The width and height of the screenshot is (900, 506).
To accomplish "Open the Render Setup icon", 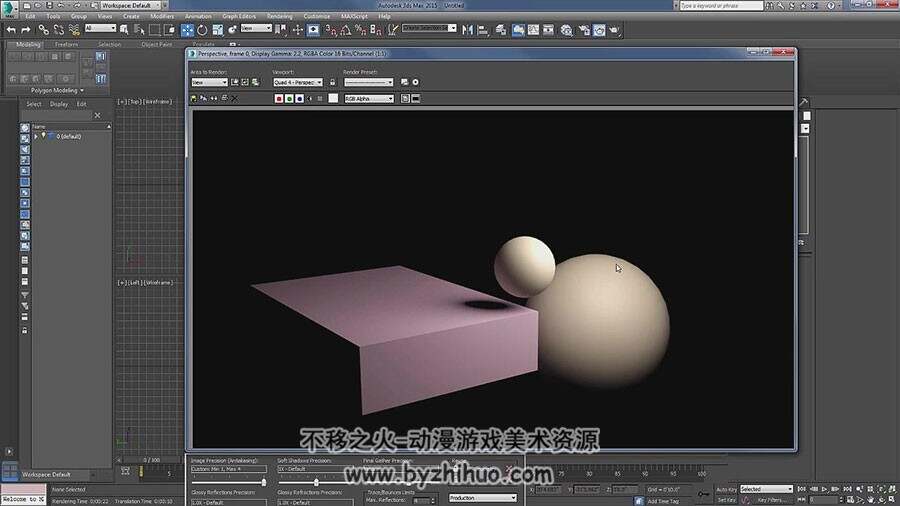I will pos(584,30).
